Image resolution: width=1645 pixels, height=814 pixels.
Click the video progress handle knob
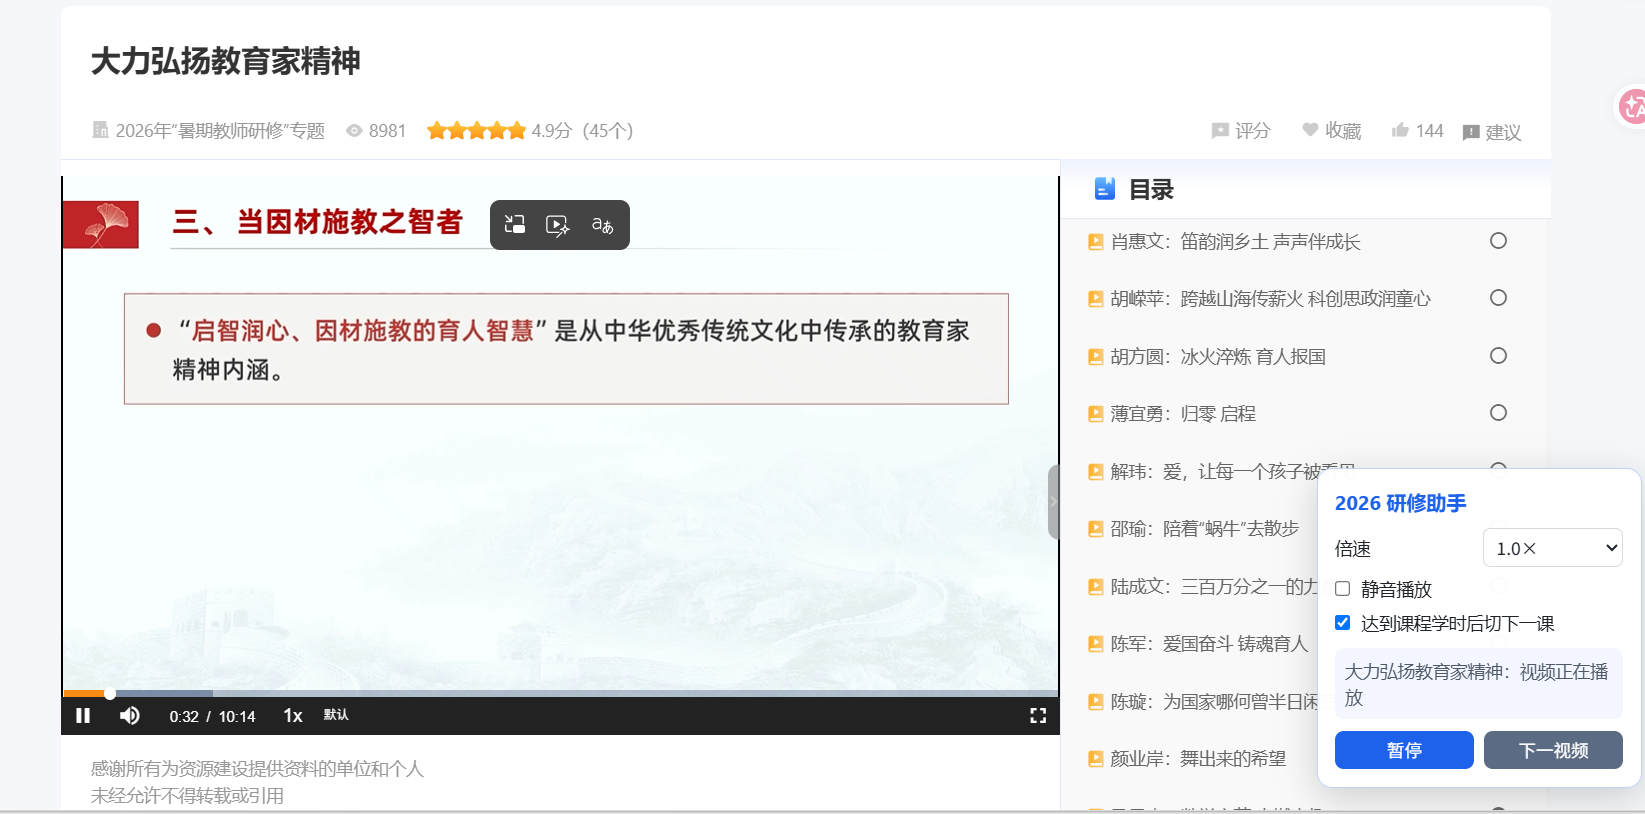click(110, 693)
